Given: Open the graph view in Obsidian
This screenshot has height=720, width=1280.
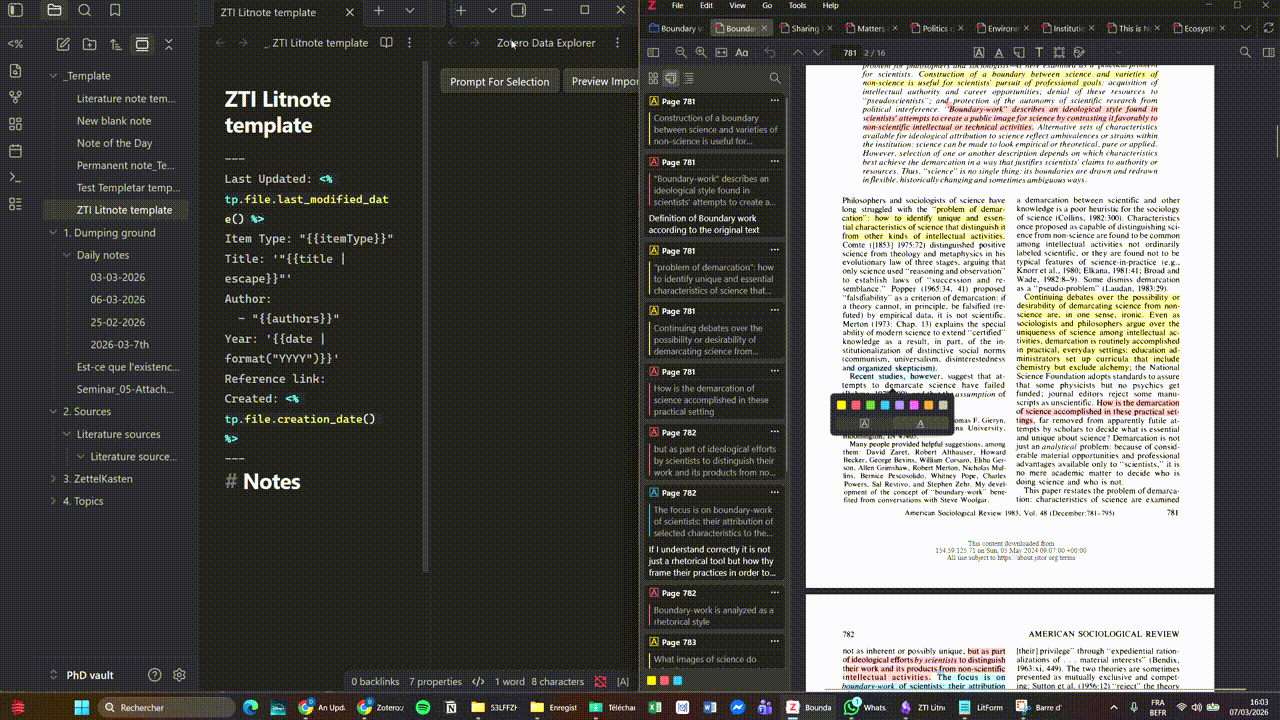Looking at the screenshot, I should coord(14,96).
